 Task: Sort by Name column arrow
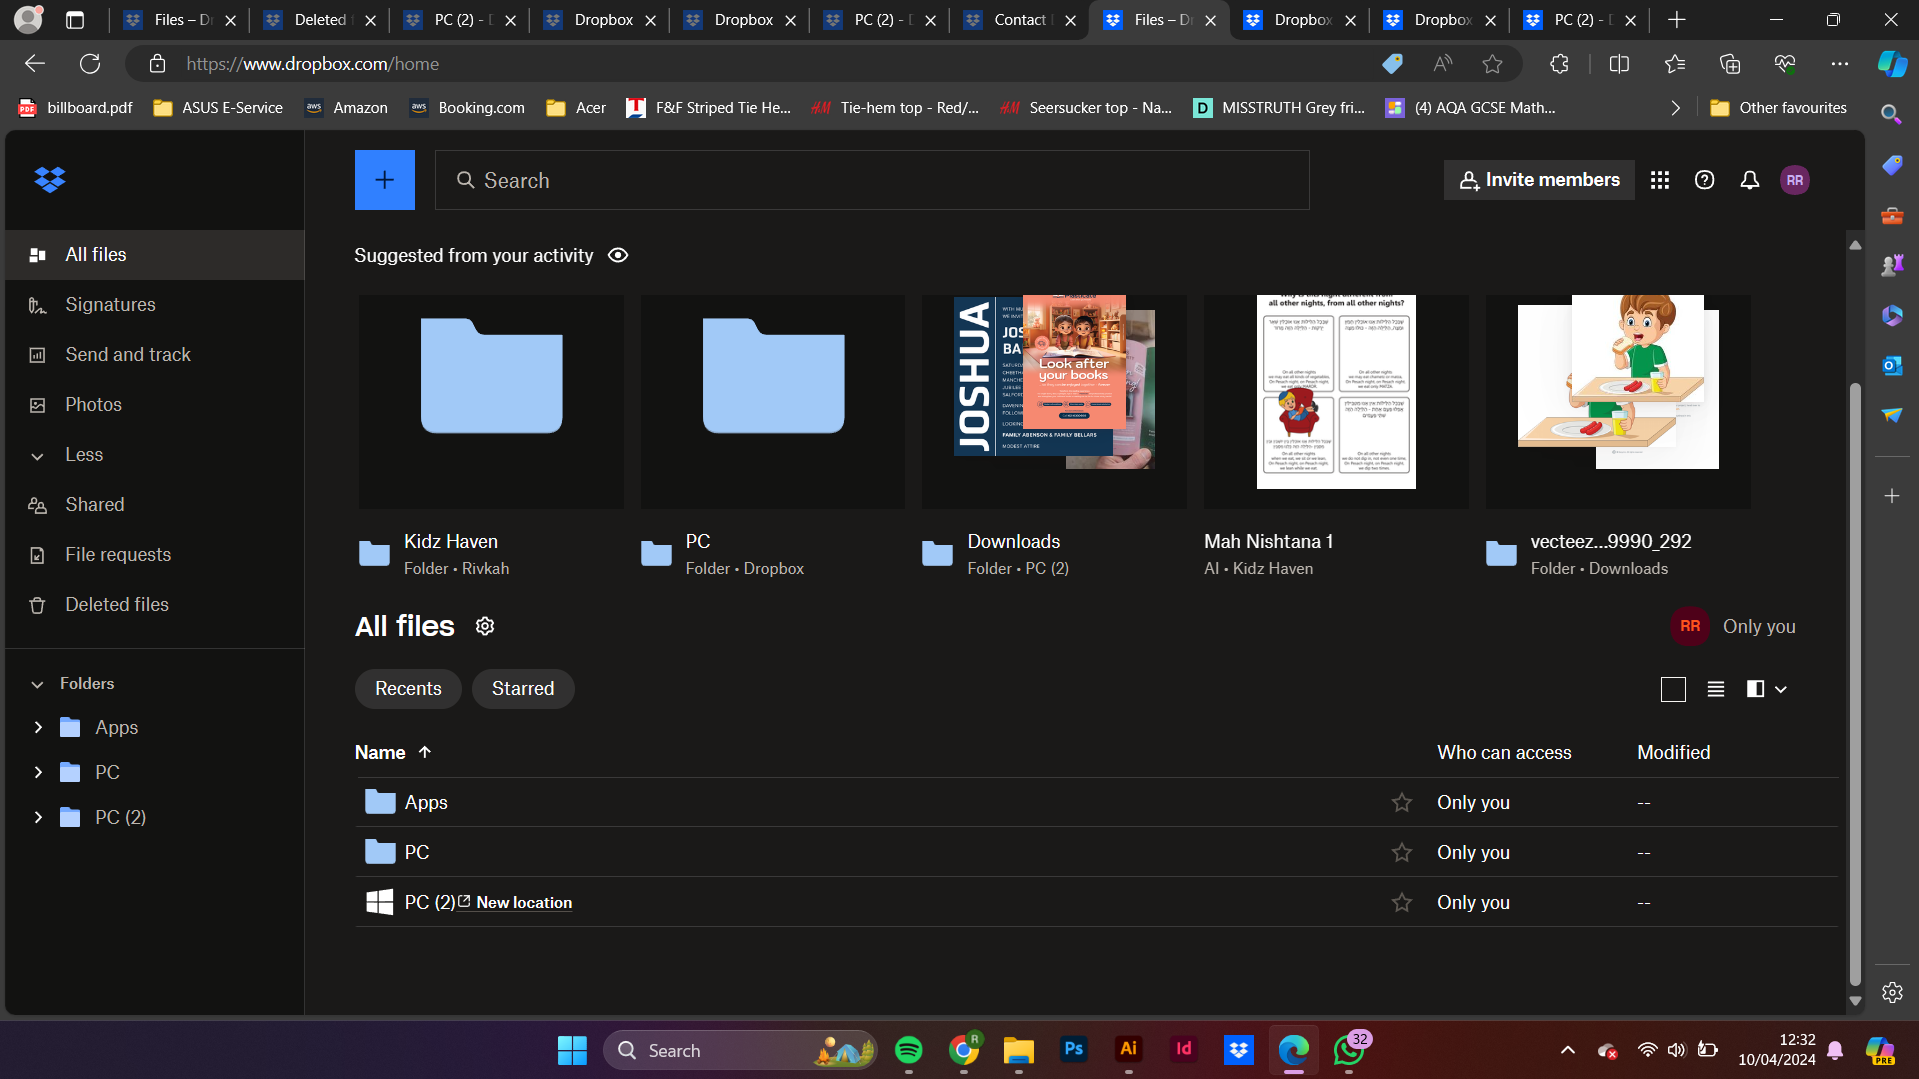coord(425,752)
